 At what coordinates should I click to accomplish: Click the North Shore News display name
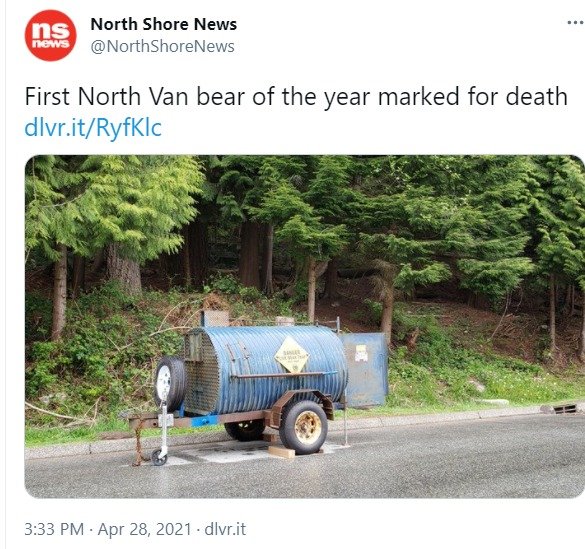(x=163, y=24)
